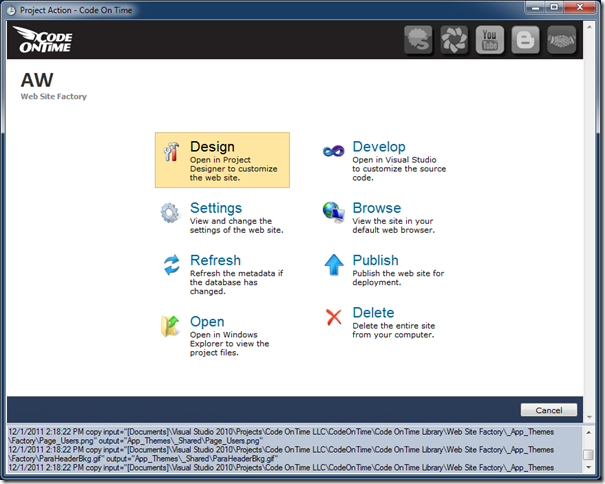Choose the Publish action link
This screenshot has height=484, width=605.
pos(375,260)
